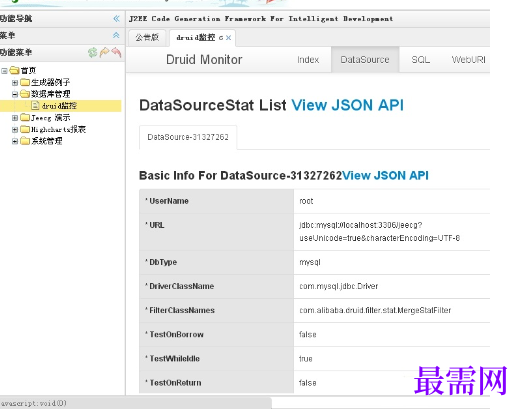This screenshot has width=526, height=412.
Task: Open View JSON API link for DataSourceStat List
Action: click(348, 105)
